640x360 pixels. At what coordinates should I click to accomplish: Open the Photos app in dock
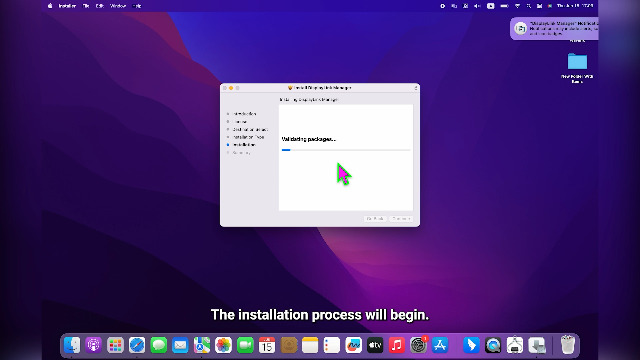(223, 345)
